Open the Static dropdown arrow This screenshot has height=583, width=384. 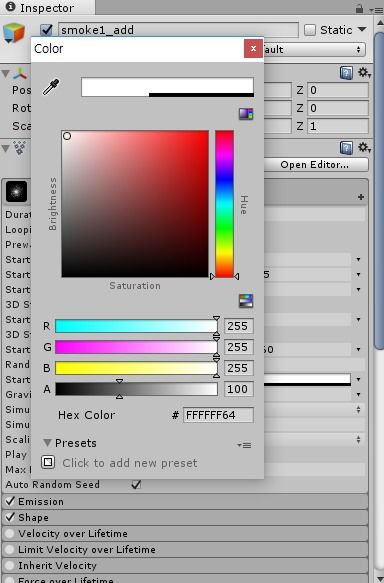click(x=362, y=29)
